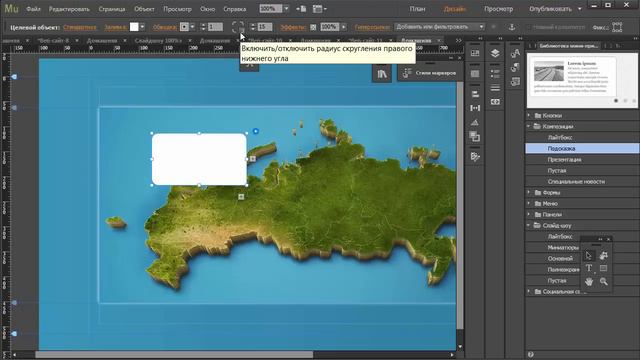Open the embedded HTML code panel icon
The height and width of the screenshot is (360, 640).
point(495,102)
